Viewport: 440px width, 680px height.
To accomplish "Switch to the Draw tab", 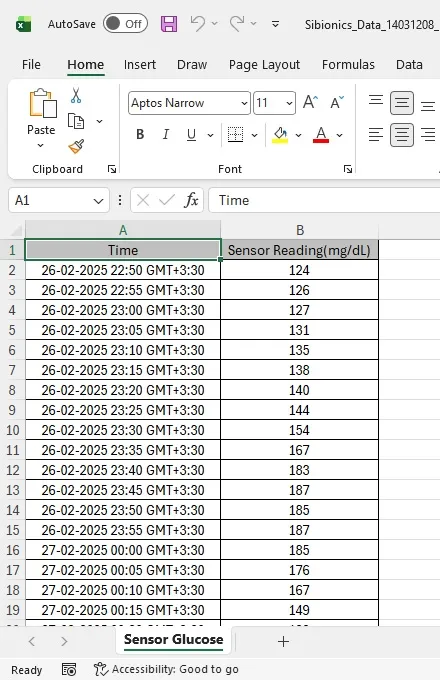I will [192, 65].
